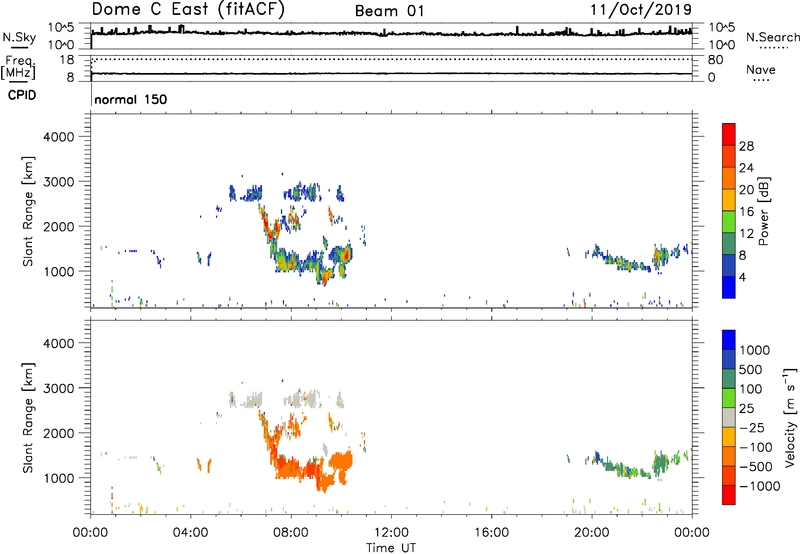This screenshot has height=554, width=800.
Task: Click the velocity panel 'Slant Range [km]' label
Action: pyautogui.click(x=28, y=418)
